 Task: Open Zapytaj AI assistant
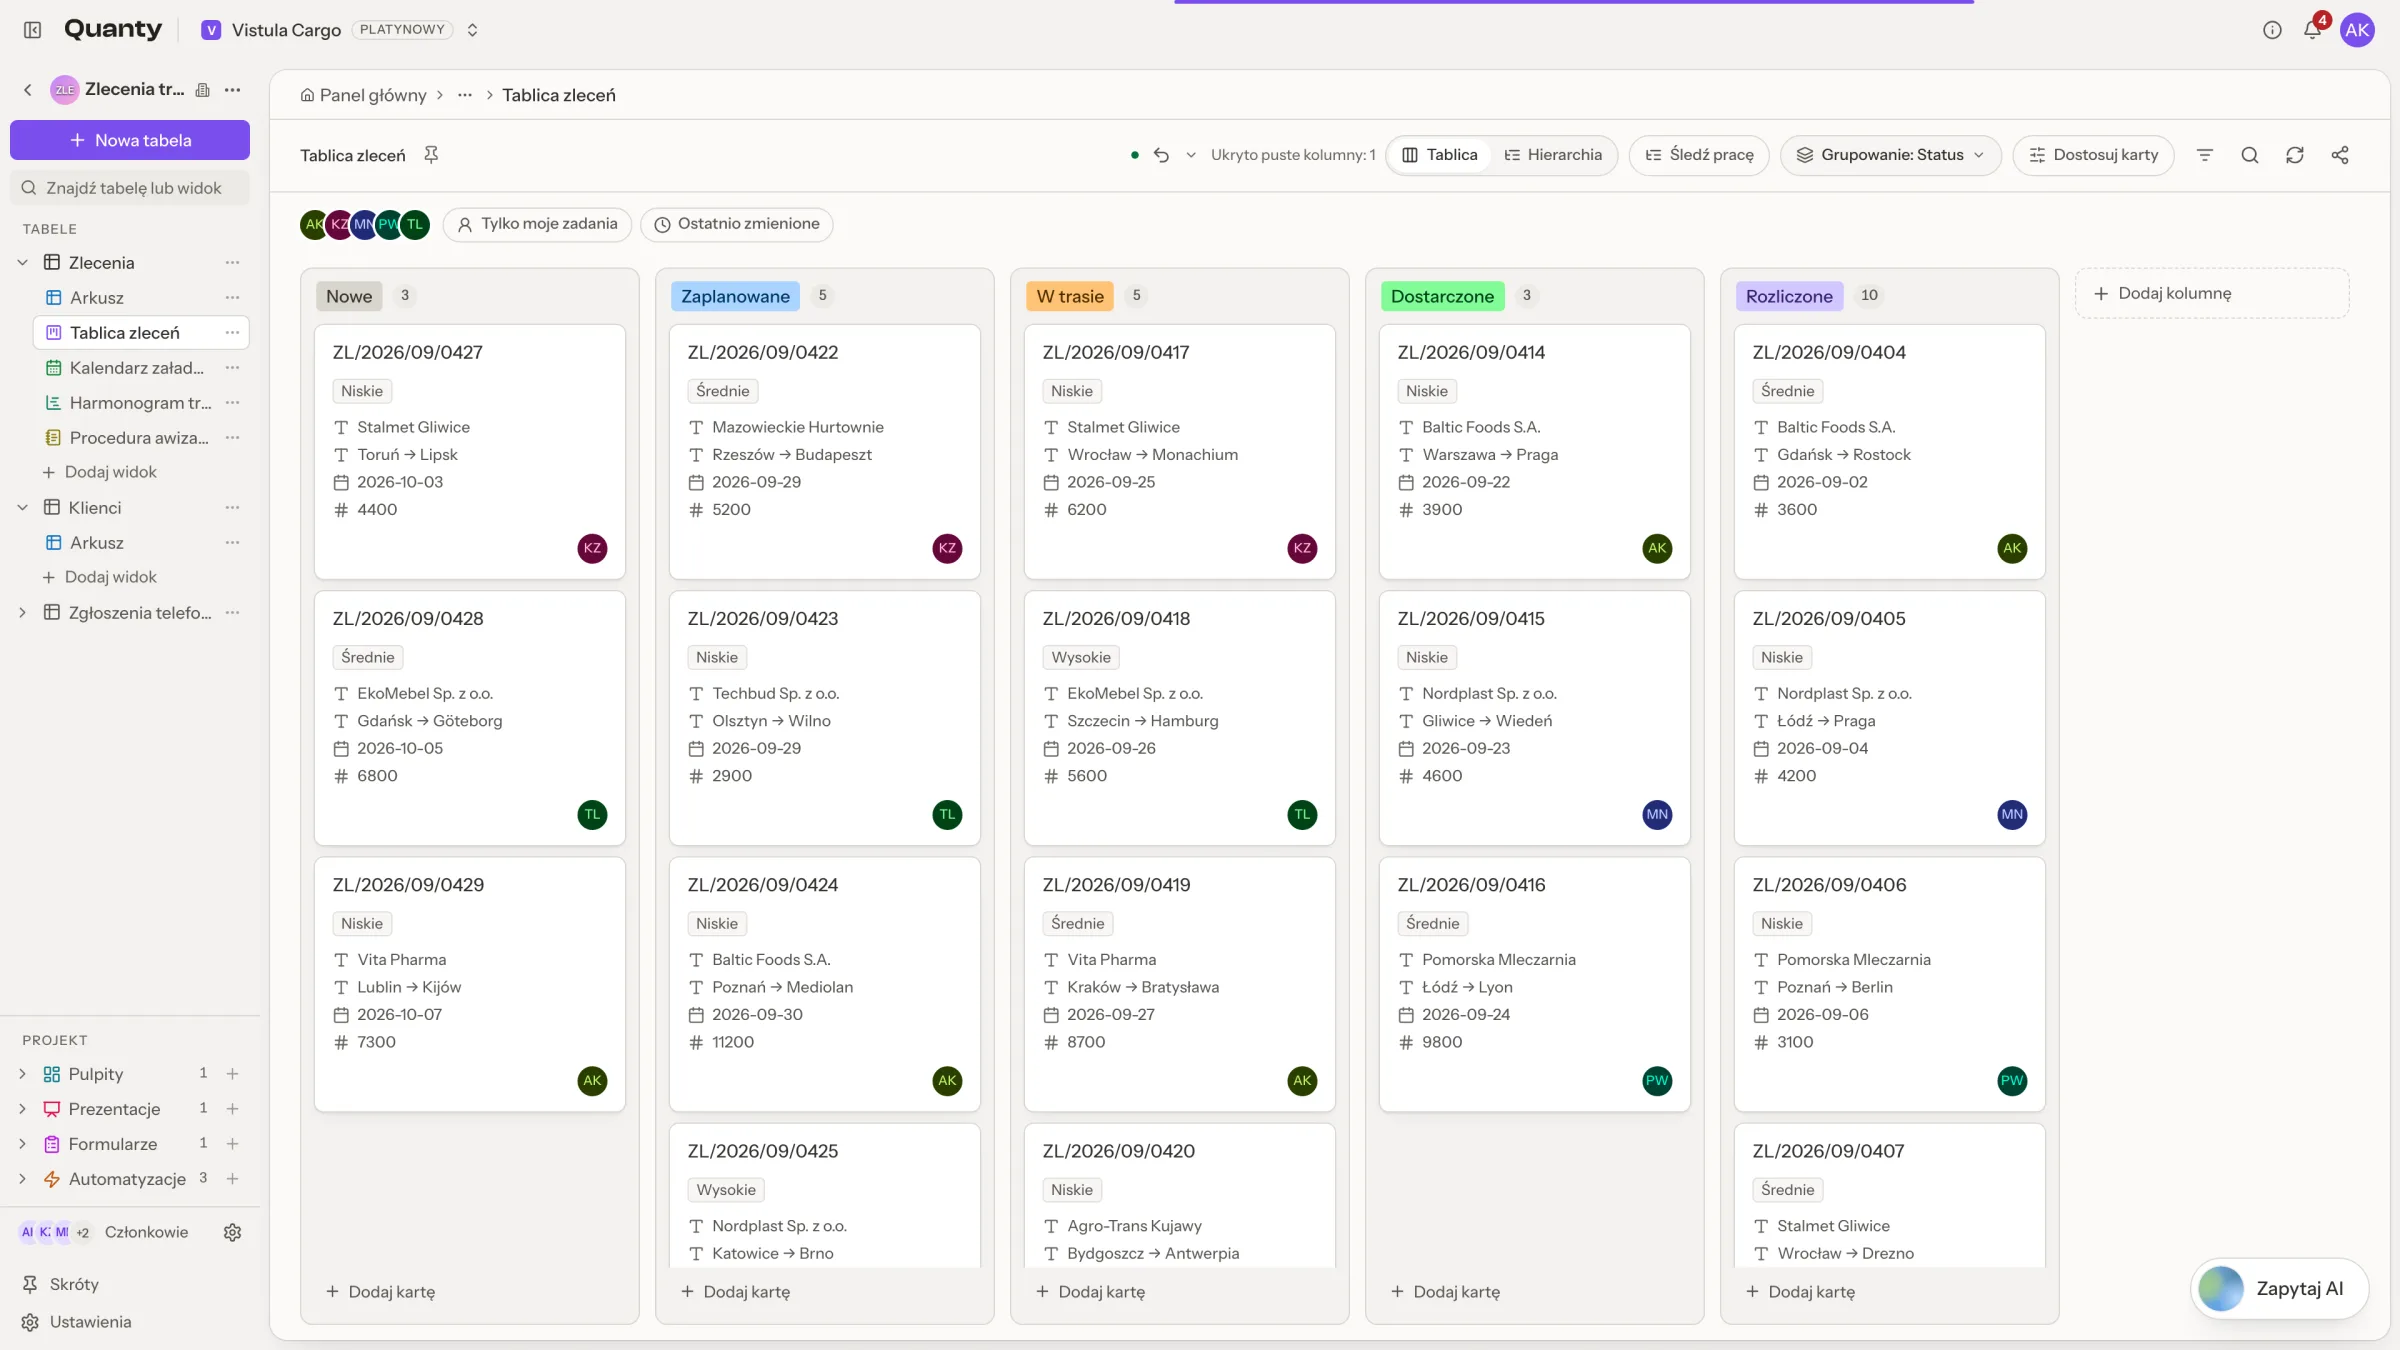click(x=2279, y=1289)
